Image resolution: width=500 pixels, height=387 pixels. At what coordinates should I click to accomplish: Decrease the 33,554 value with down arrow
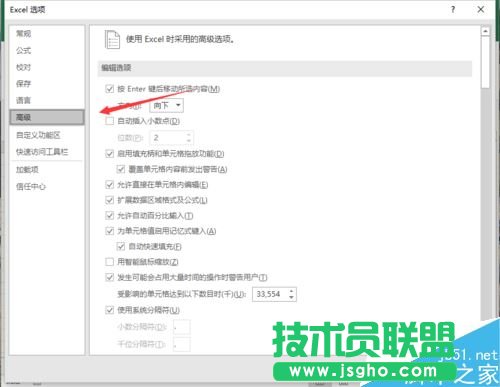(292, 297)
